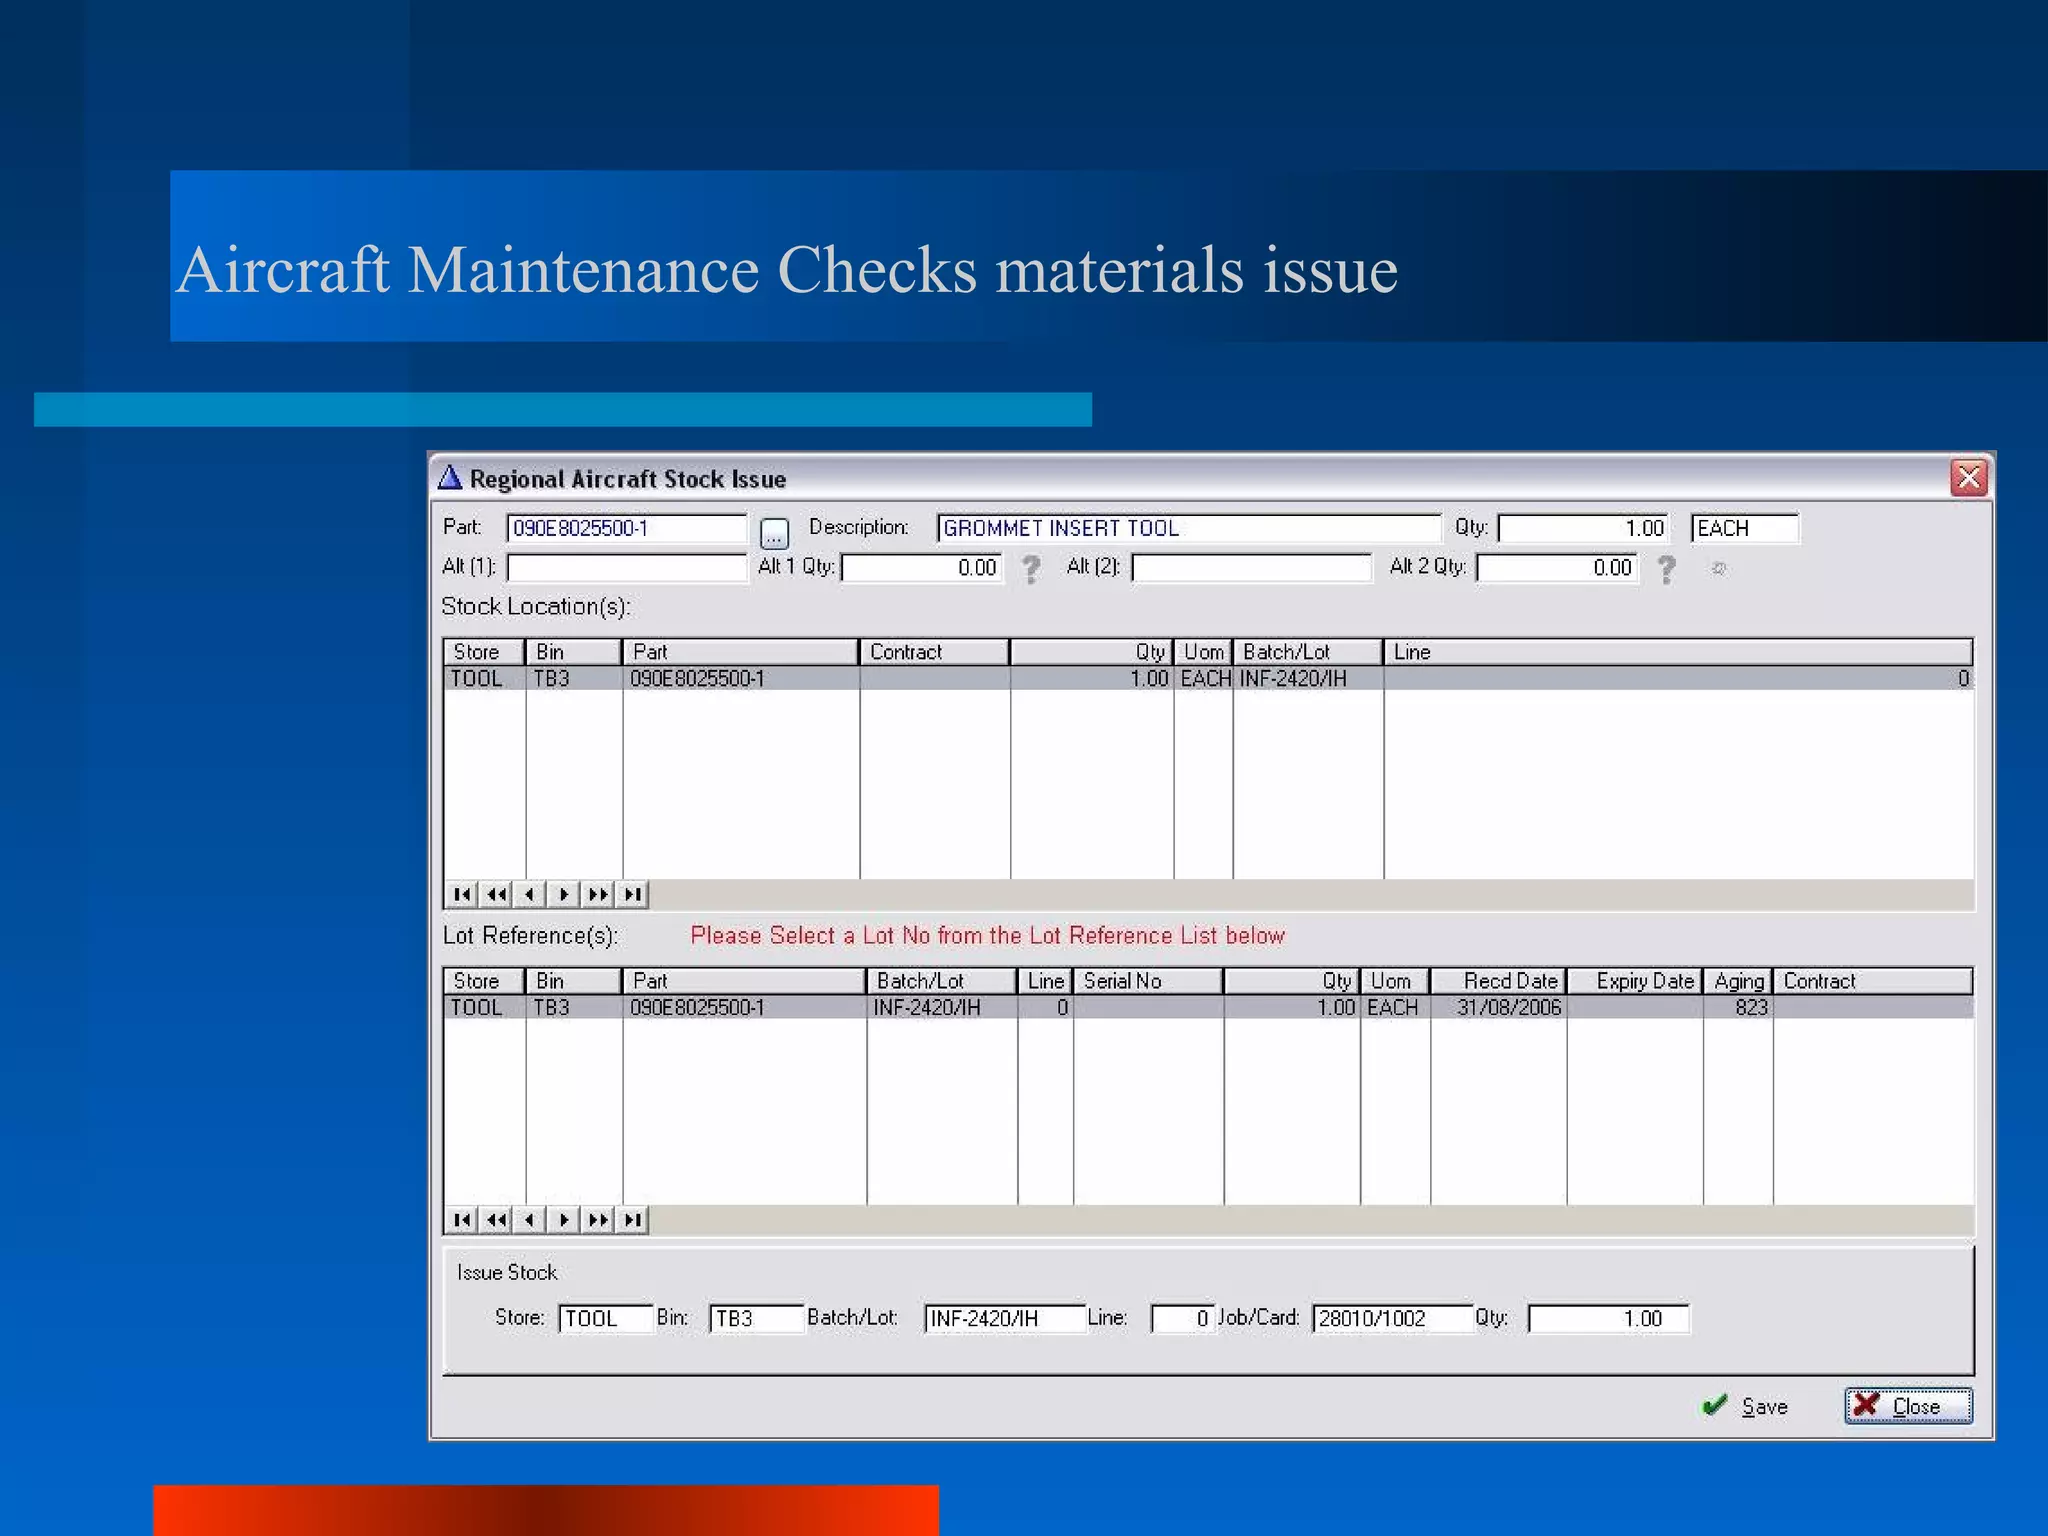Click the Alt 2 Qty field
Image resolution: width=2048 pixels, height=1536 pixels.
point(1558,568)
